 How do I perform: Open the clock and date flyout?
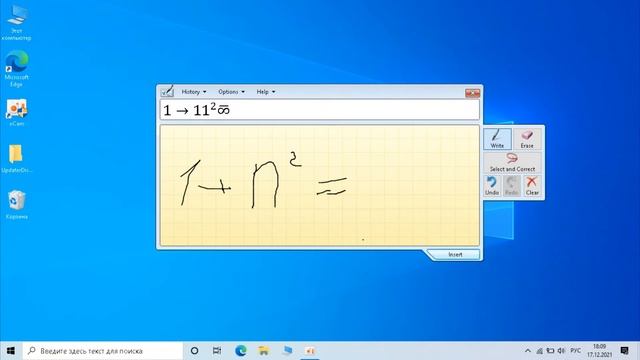(599, 351)
